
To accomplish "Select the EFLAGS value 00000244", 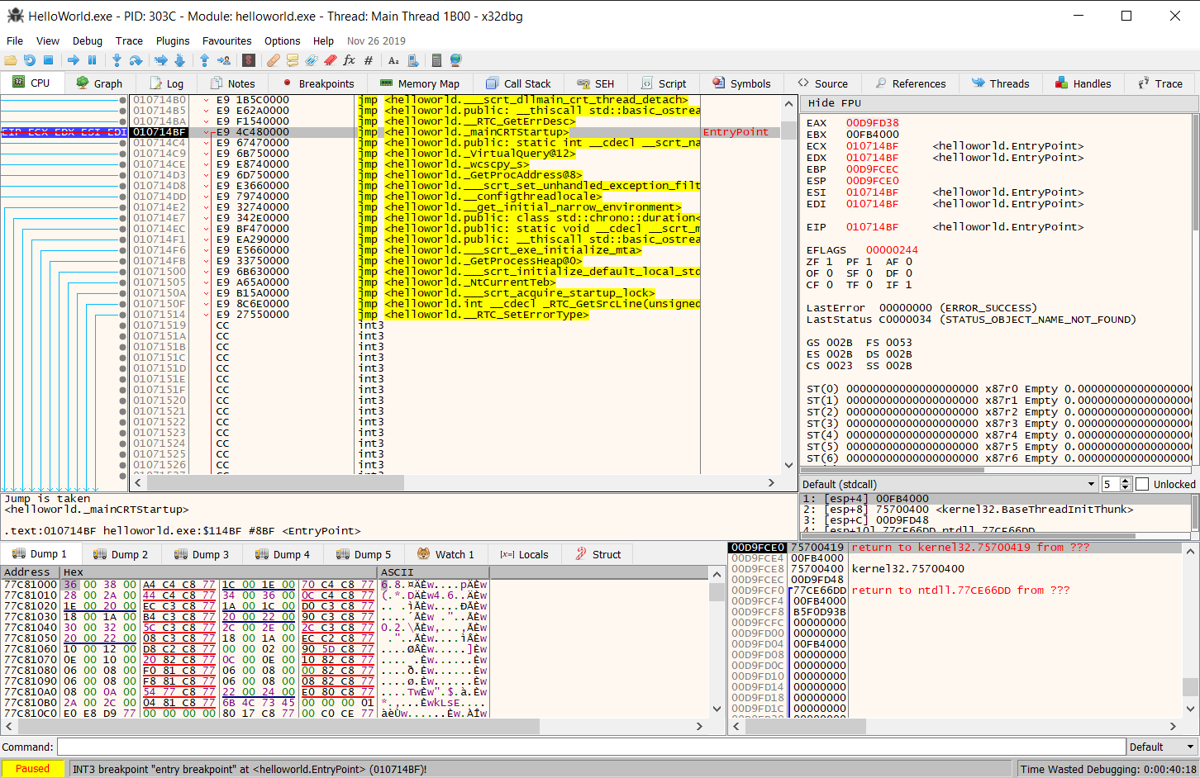I will (x=892, y=250).
